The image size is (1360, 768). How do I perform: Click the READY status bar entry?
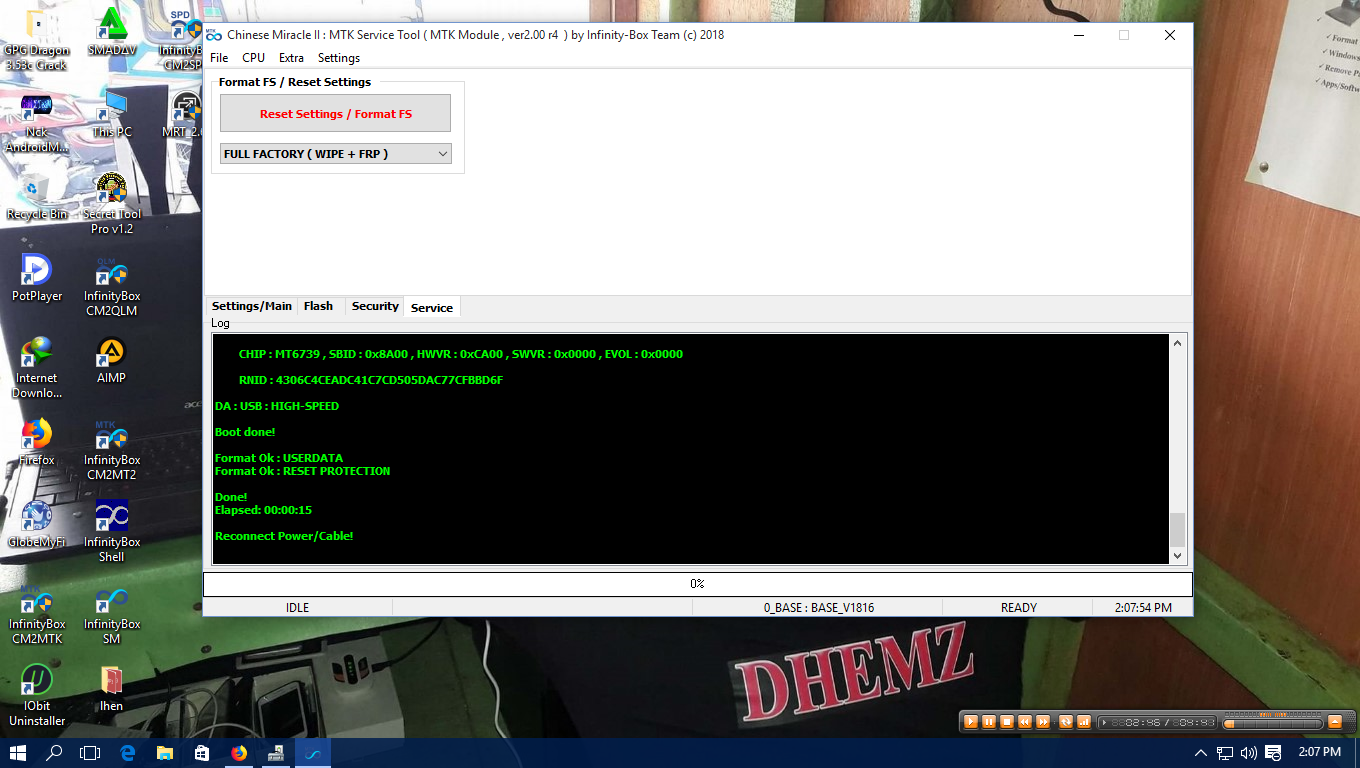(x=1019, y=607)
